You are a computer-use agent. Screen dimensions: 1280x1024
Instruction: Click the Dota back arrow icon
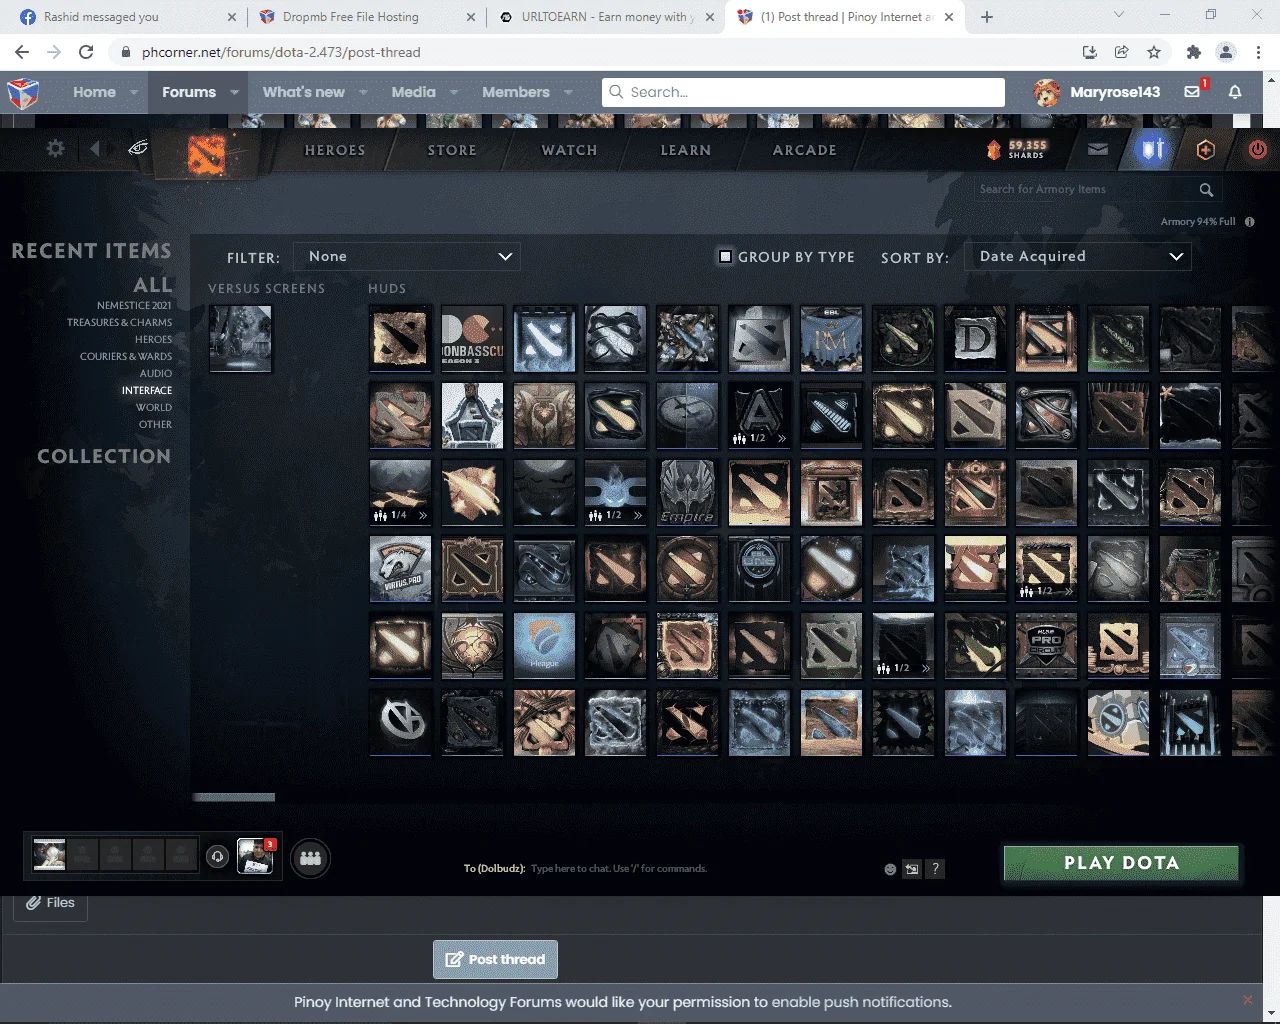click(95, 148)
